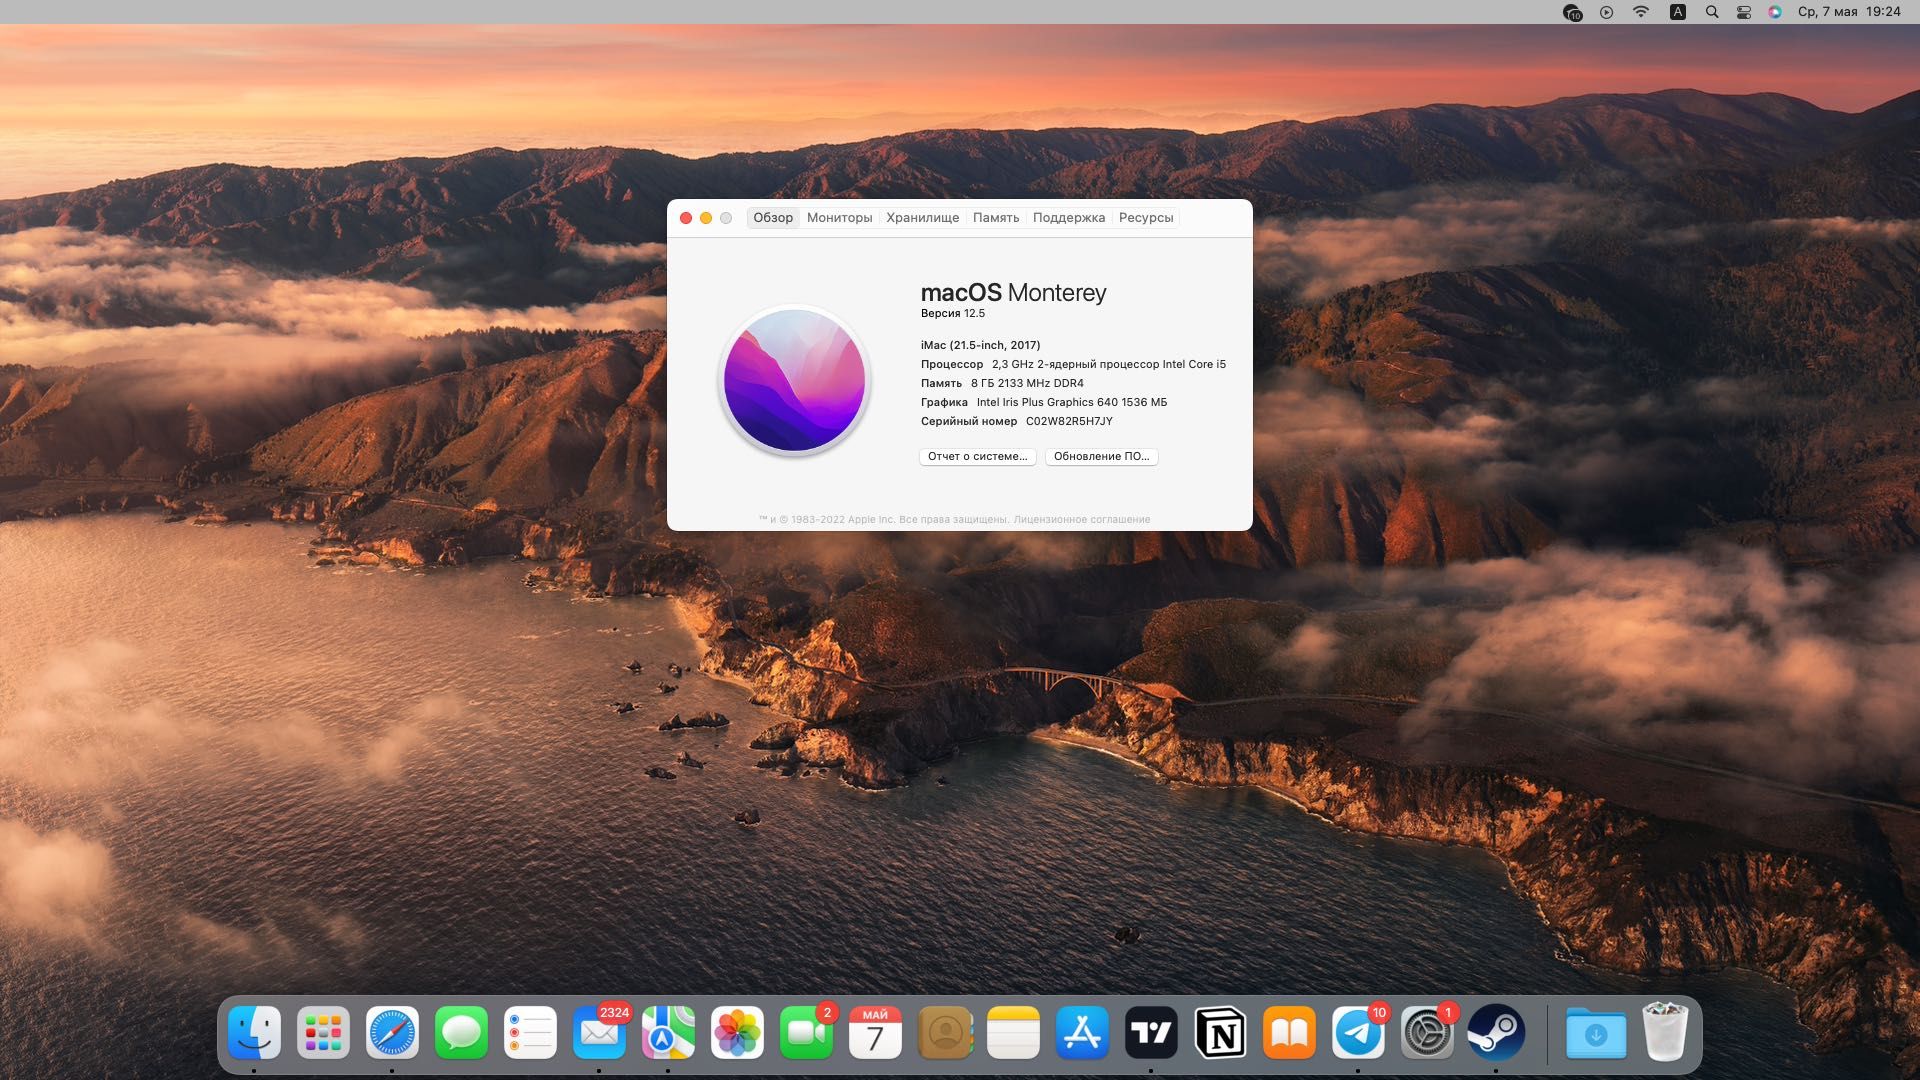Launch Steam from the Dock

pos(1496,1033)
